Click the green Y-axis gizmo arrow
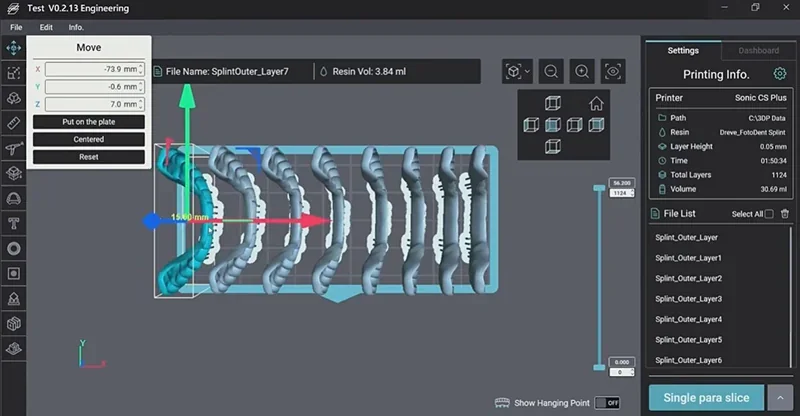800x416 pixels. [x=187, y=96]
